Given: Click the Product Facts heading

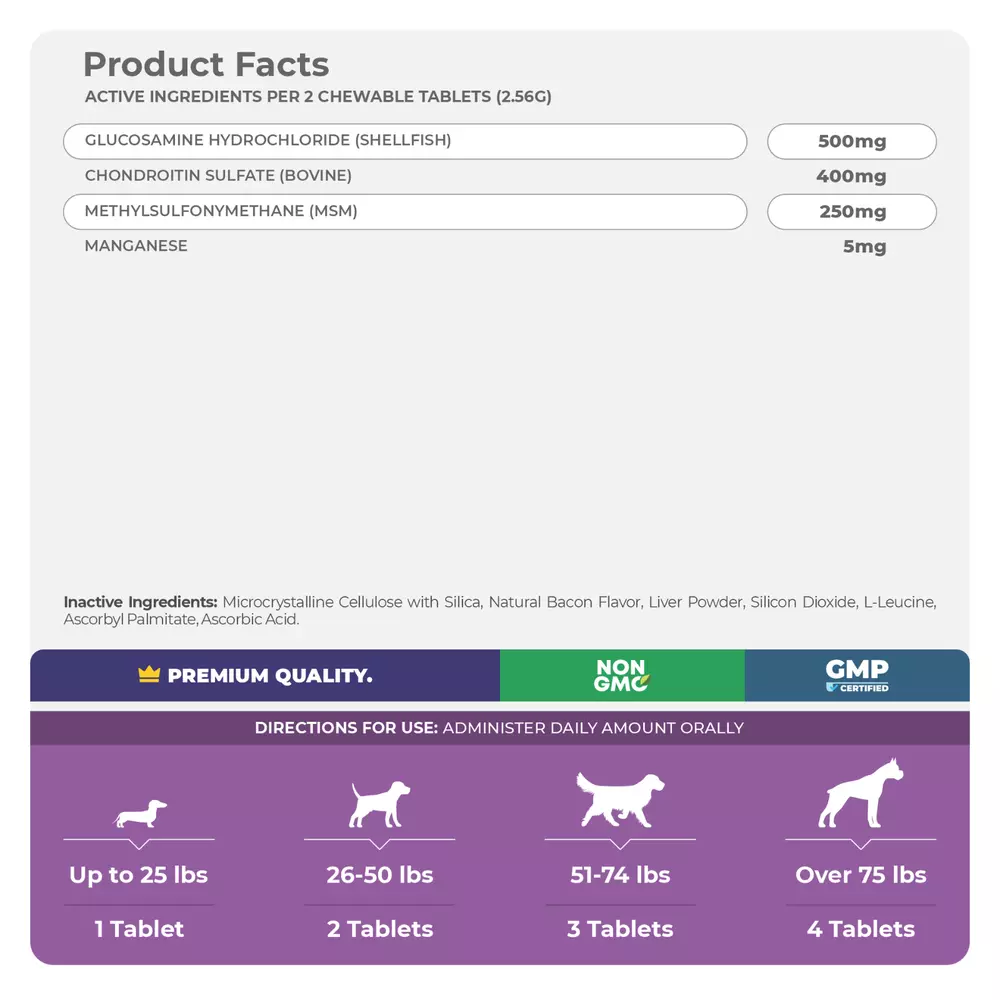Looking at the screenshot, I should [x=206, y=64].
